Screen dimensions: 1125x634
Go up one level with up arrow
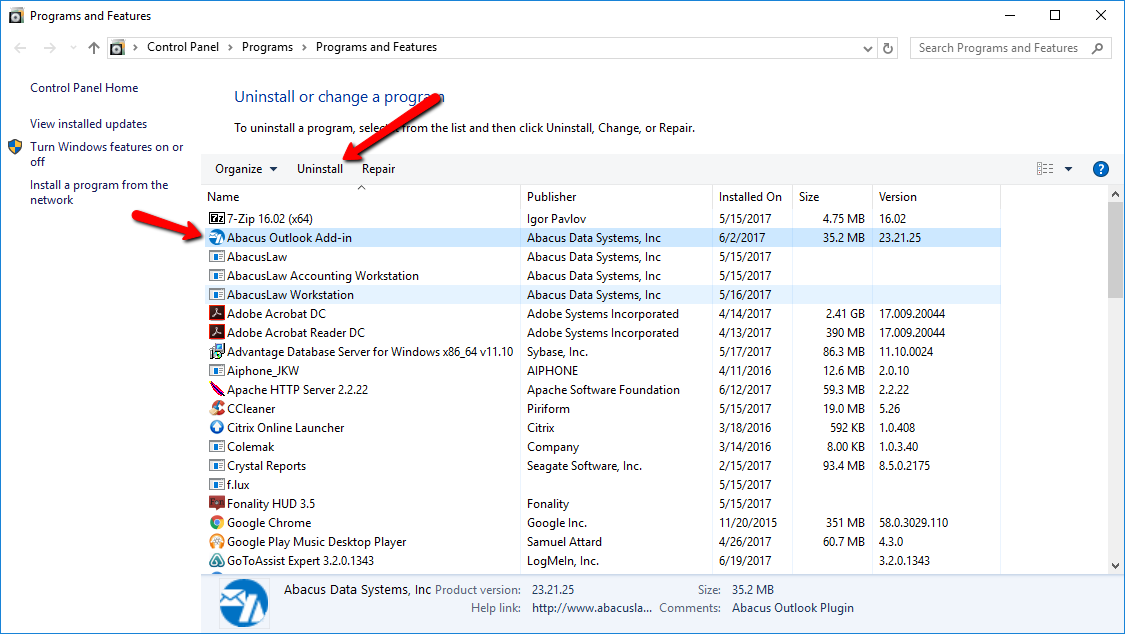click(x=94, y=48)
